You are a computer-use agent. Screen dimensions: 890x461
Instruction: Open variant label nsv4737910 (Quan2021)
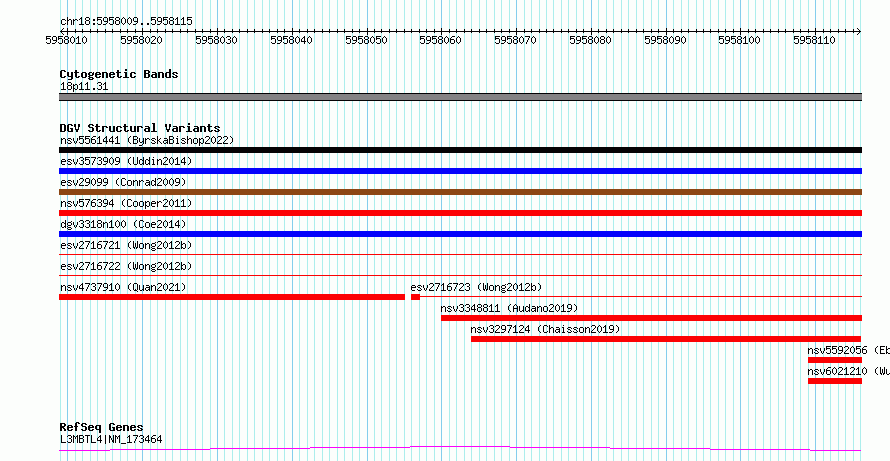[x=123, y=287]
